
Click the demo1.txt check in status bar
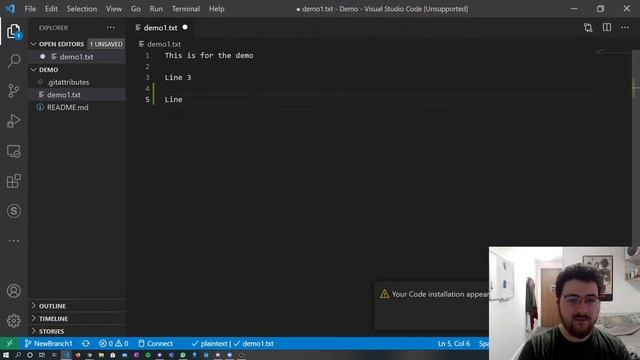253,344
